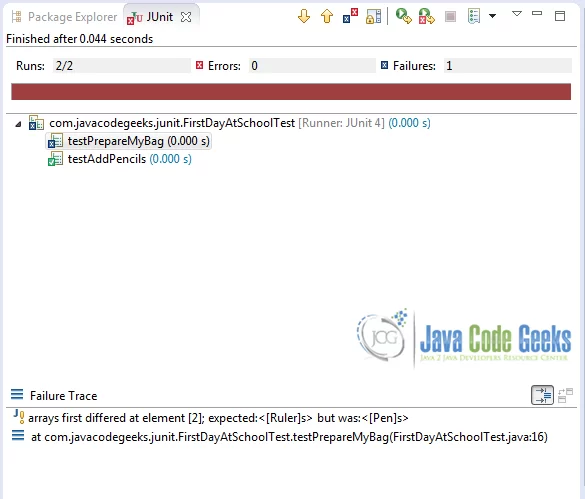The width and height of the screenshot is (585, 499).
Task: Click the JUnit tab icon
Action: click(135, 18)
